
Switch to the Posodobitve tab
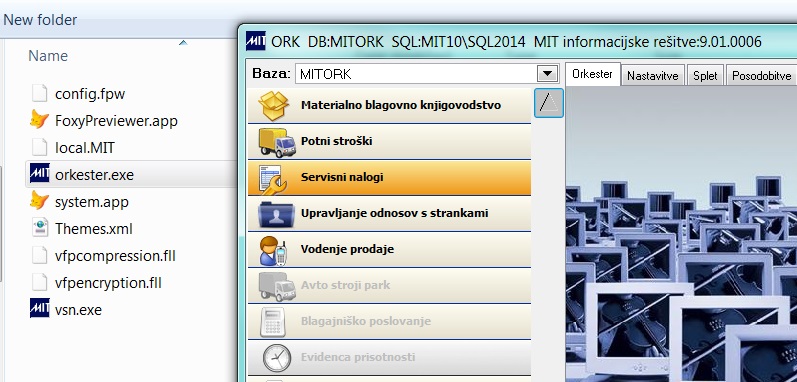(761, 76)
